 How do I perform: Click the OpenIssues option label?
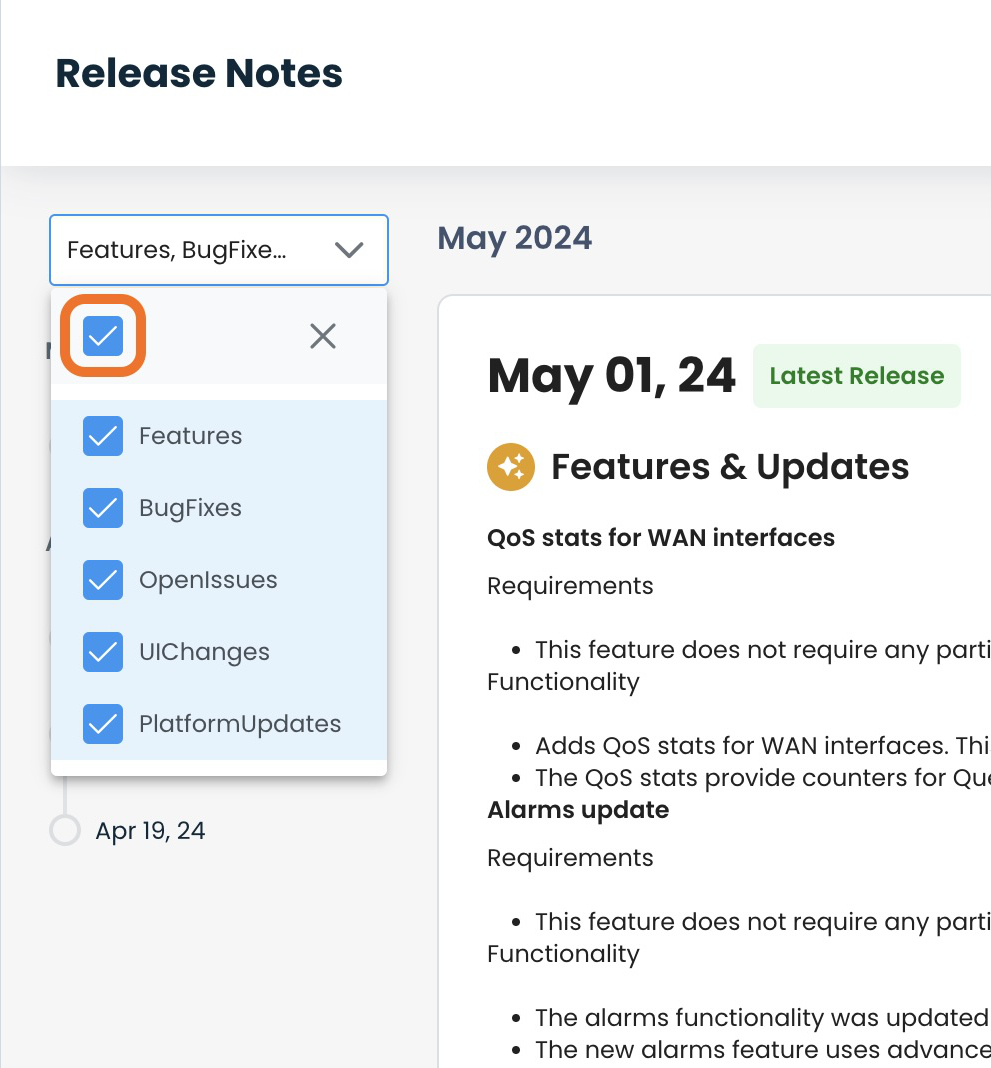point(208,580)
